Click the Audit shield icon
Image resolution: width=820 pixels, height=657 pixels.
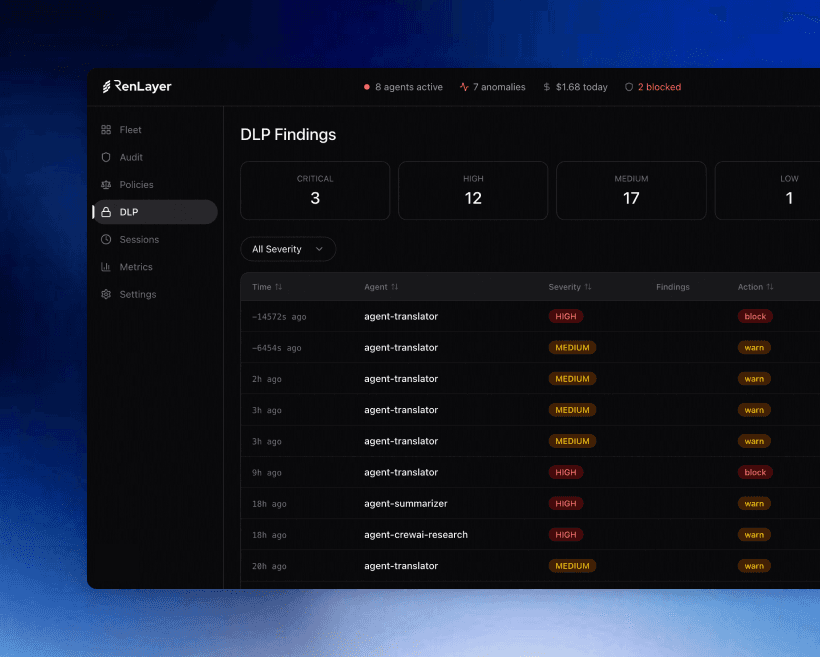point(104,157)
